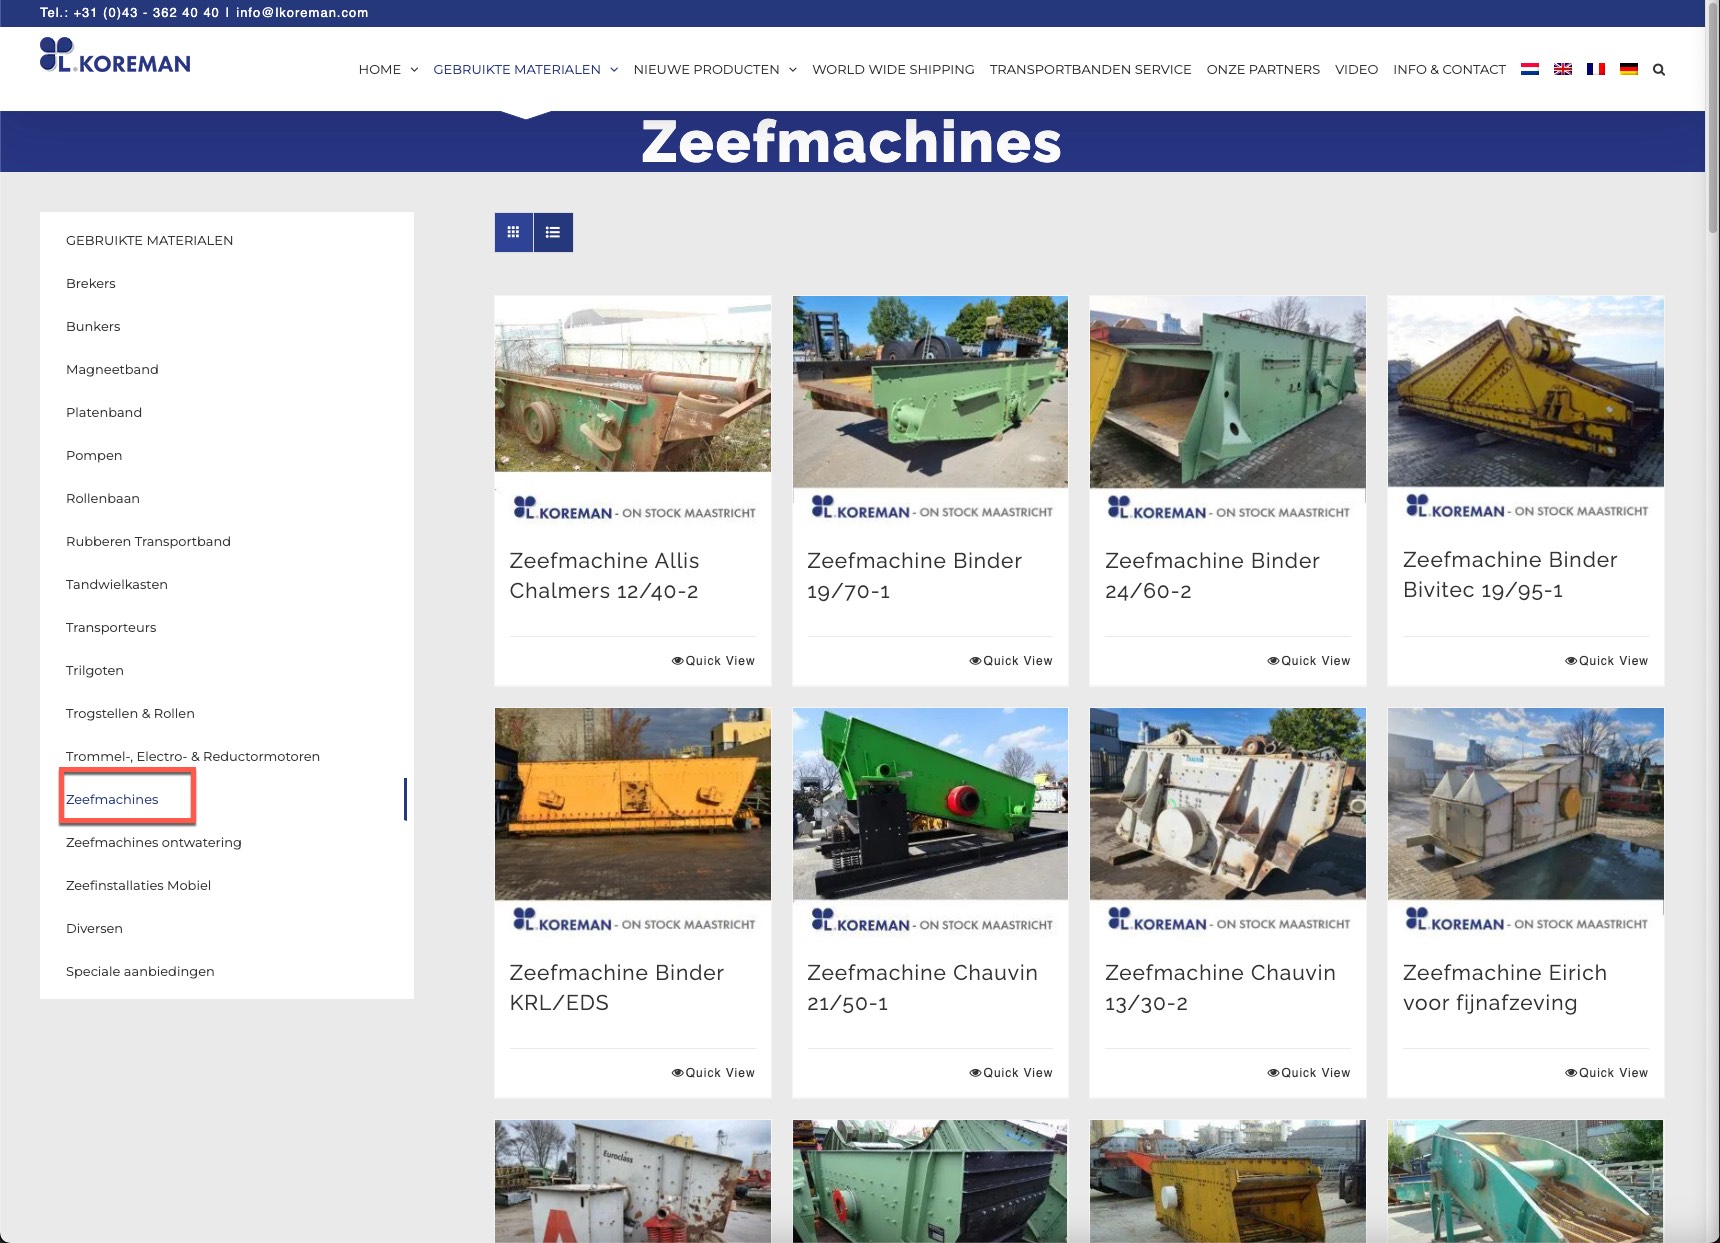1720x1243 pixels.
Task: Open Bunkers category in sidebar
Action: 93,326
